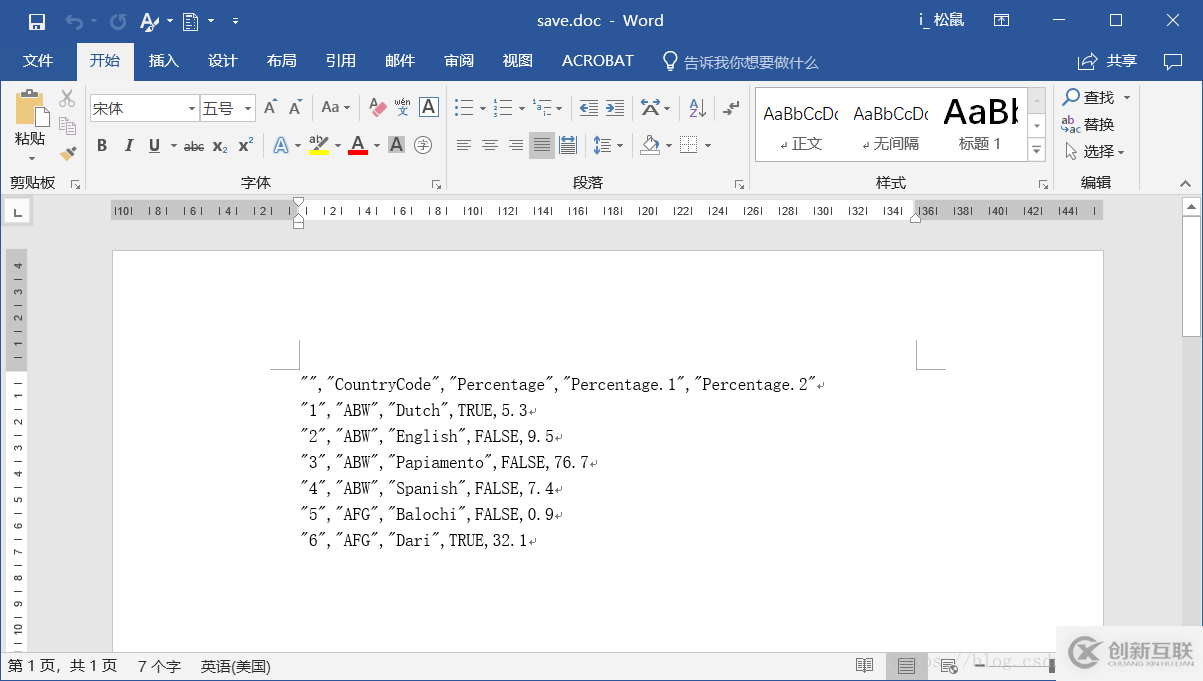
Task: Toggle Bold formatting
Action: point(102,146)
